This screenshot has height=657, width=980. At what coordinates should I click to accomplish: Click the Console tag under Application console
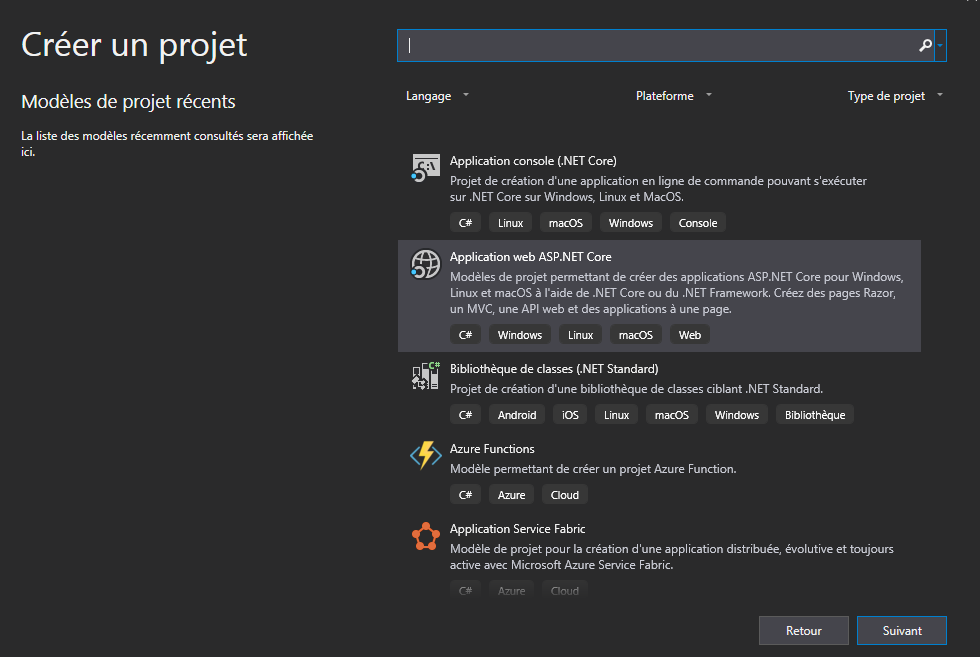tap(697, 223)
